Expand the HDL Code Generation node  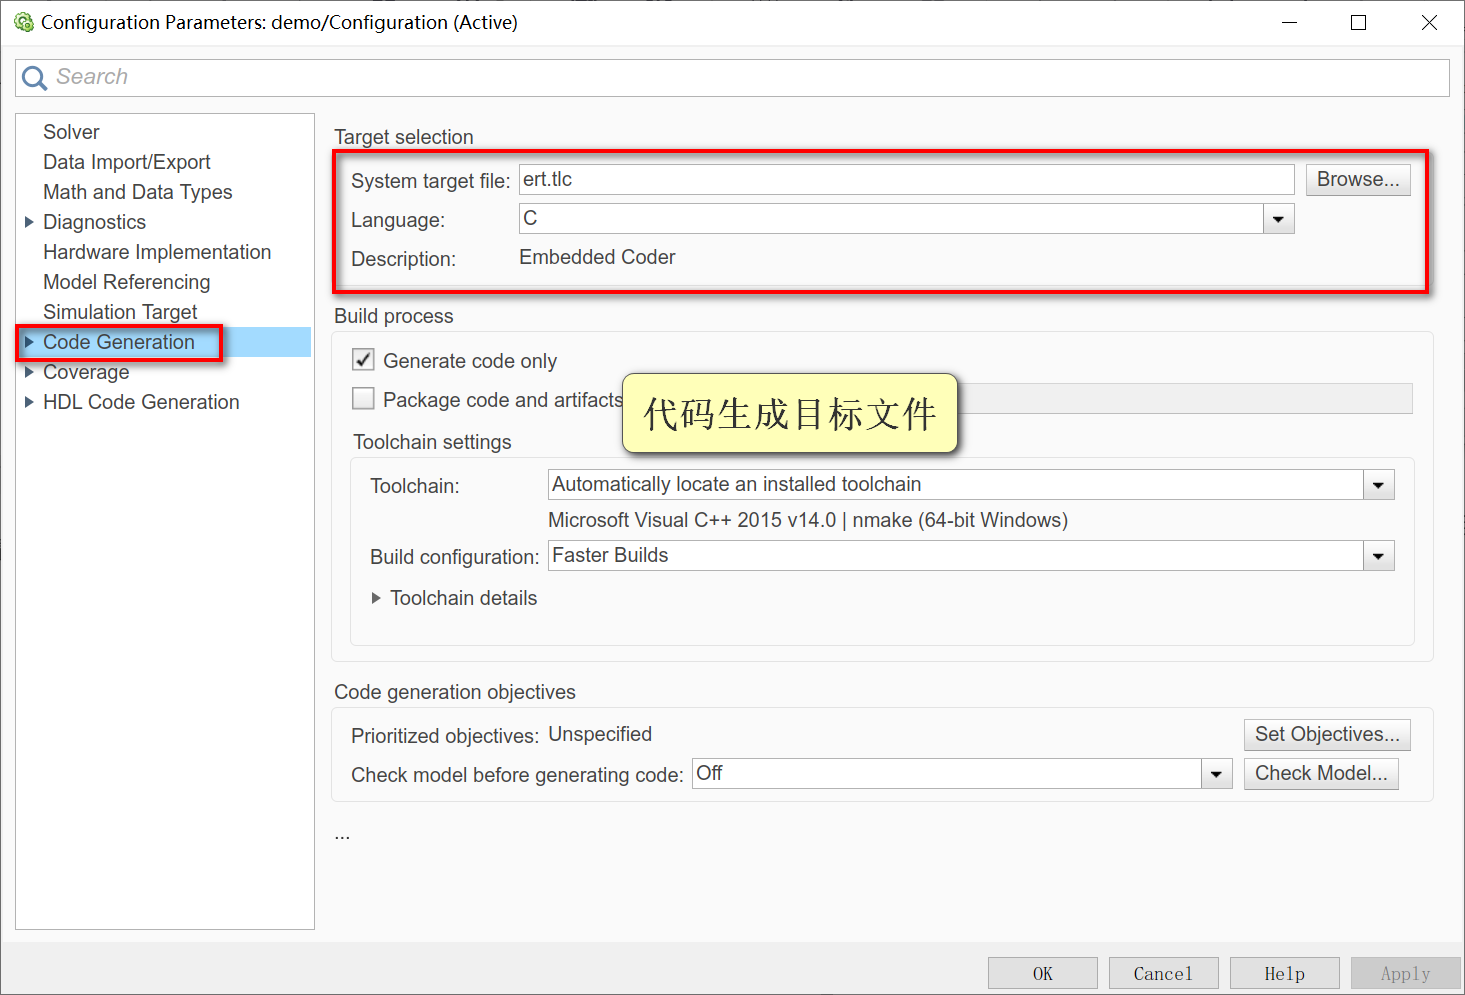coord(29,402)
